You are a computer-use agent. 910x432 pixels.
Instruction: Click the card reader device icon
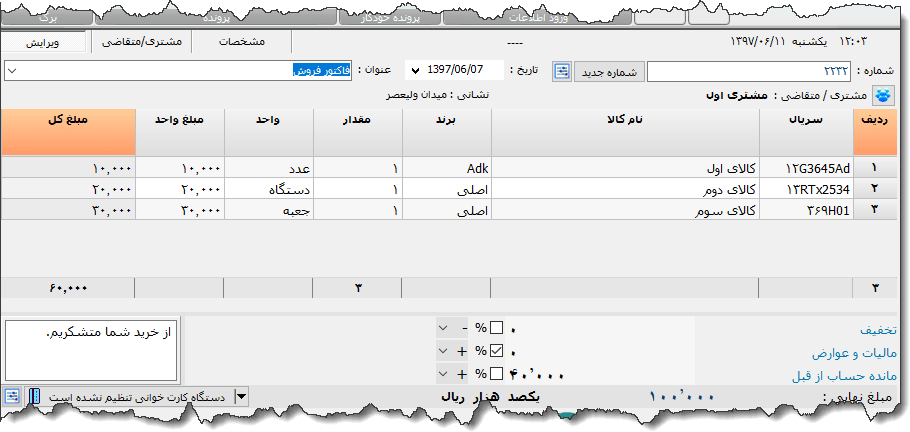click(x=35, y=397)
